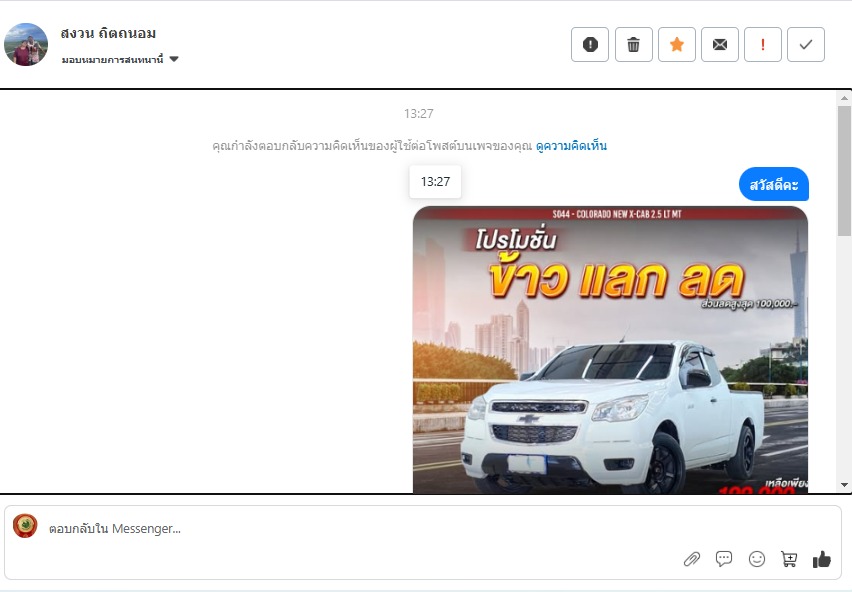
Task: Click the gray 13:27 timestamp at top of chat
Action: point(418,114)
